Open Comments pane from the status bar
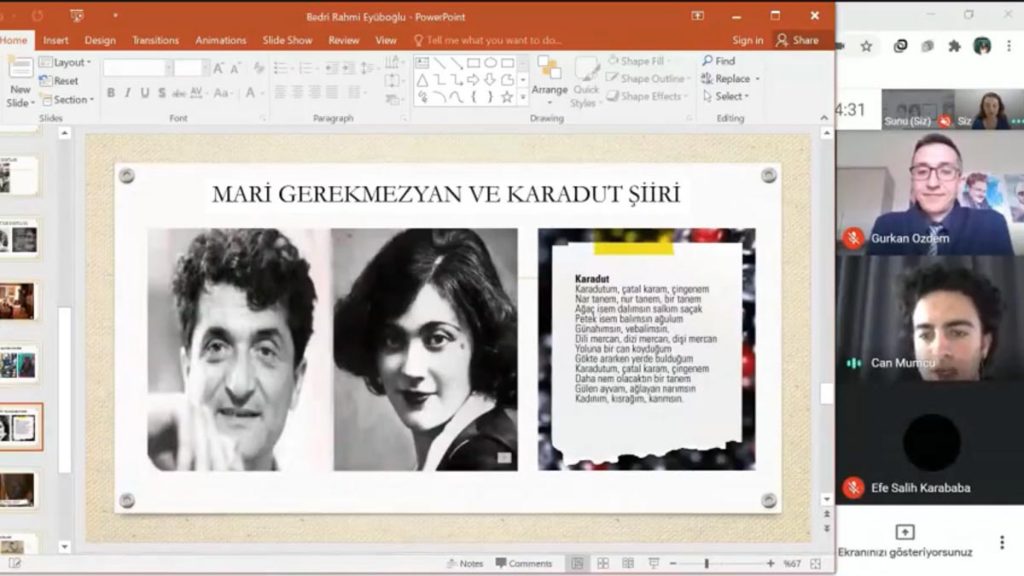1024x576 pixels. (524, 563)
